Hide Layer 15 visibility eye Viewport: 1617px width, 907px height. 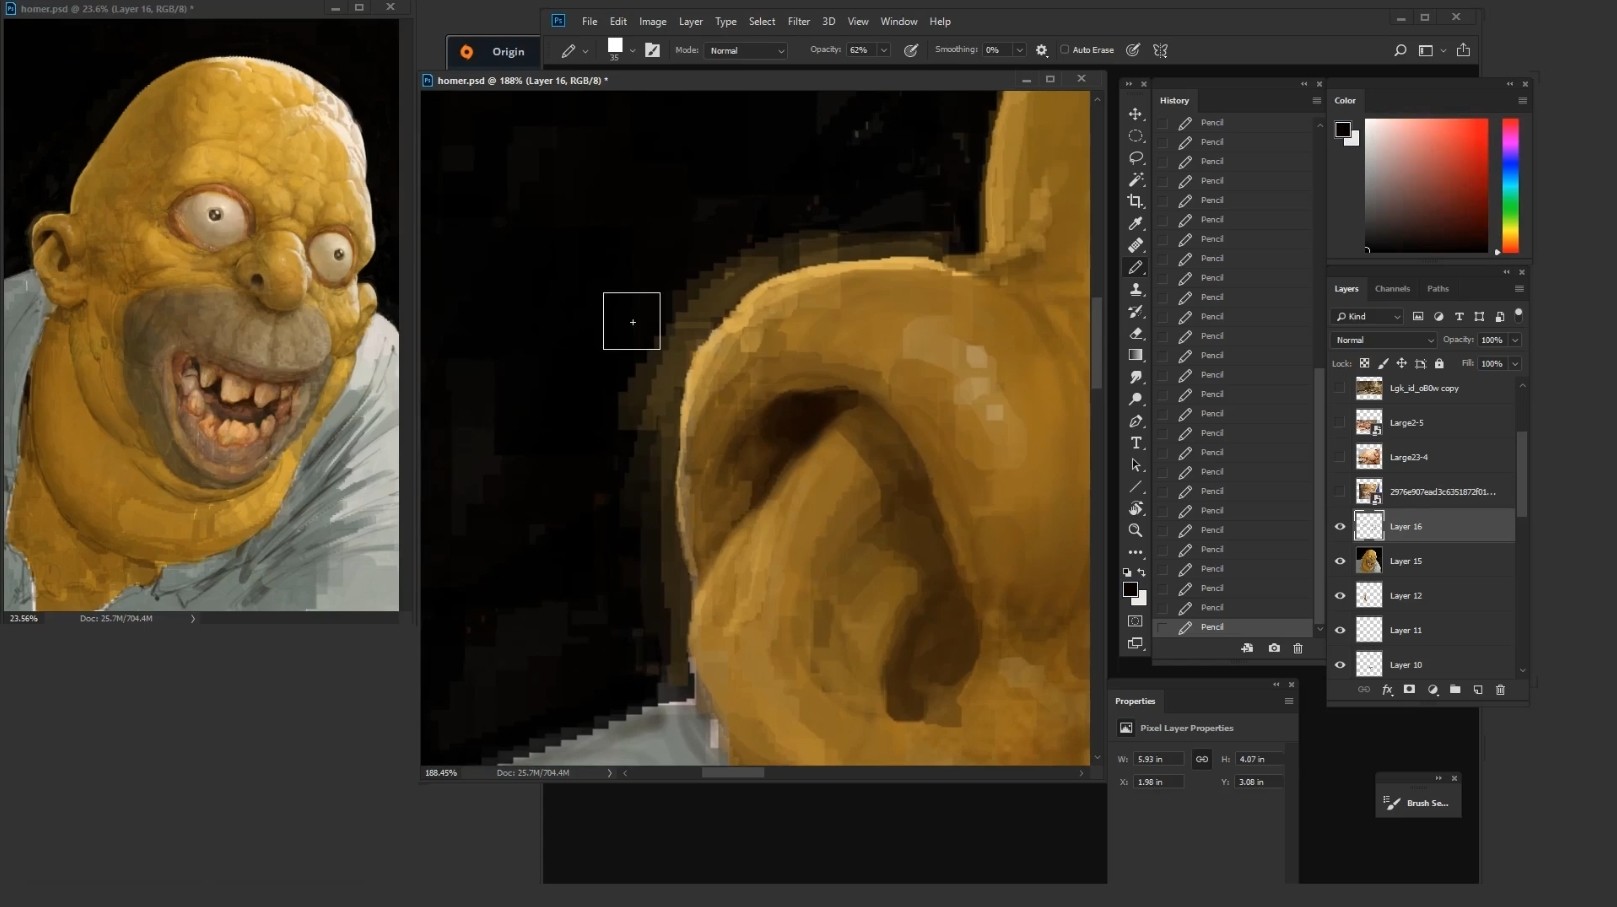click(1340, 561)
